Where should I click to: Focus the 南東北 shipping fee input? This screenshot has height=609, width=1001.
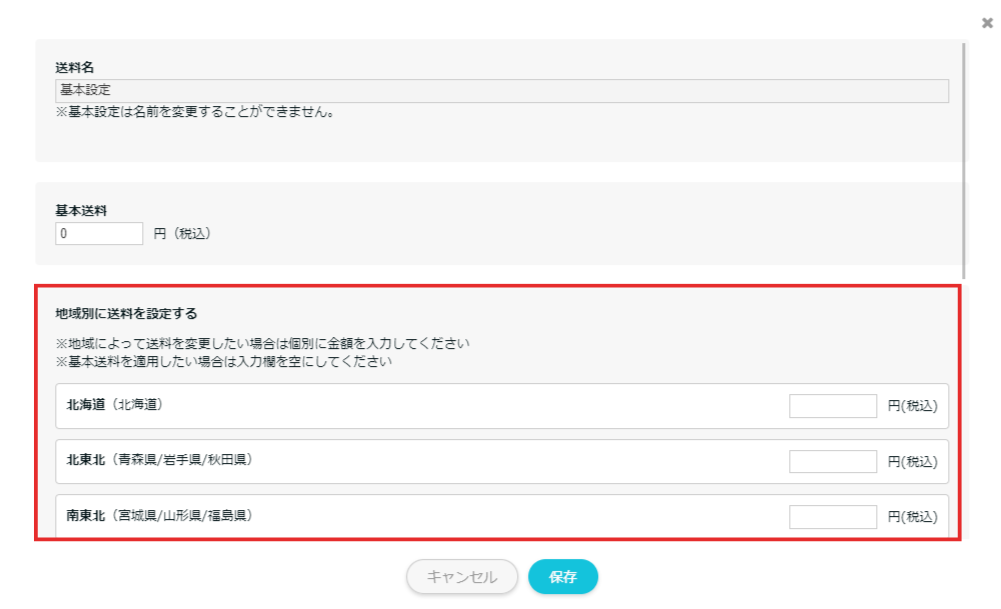832,516
